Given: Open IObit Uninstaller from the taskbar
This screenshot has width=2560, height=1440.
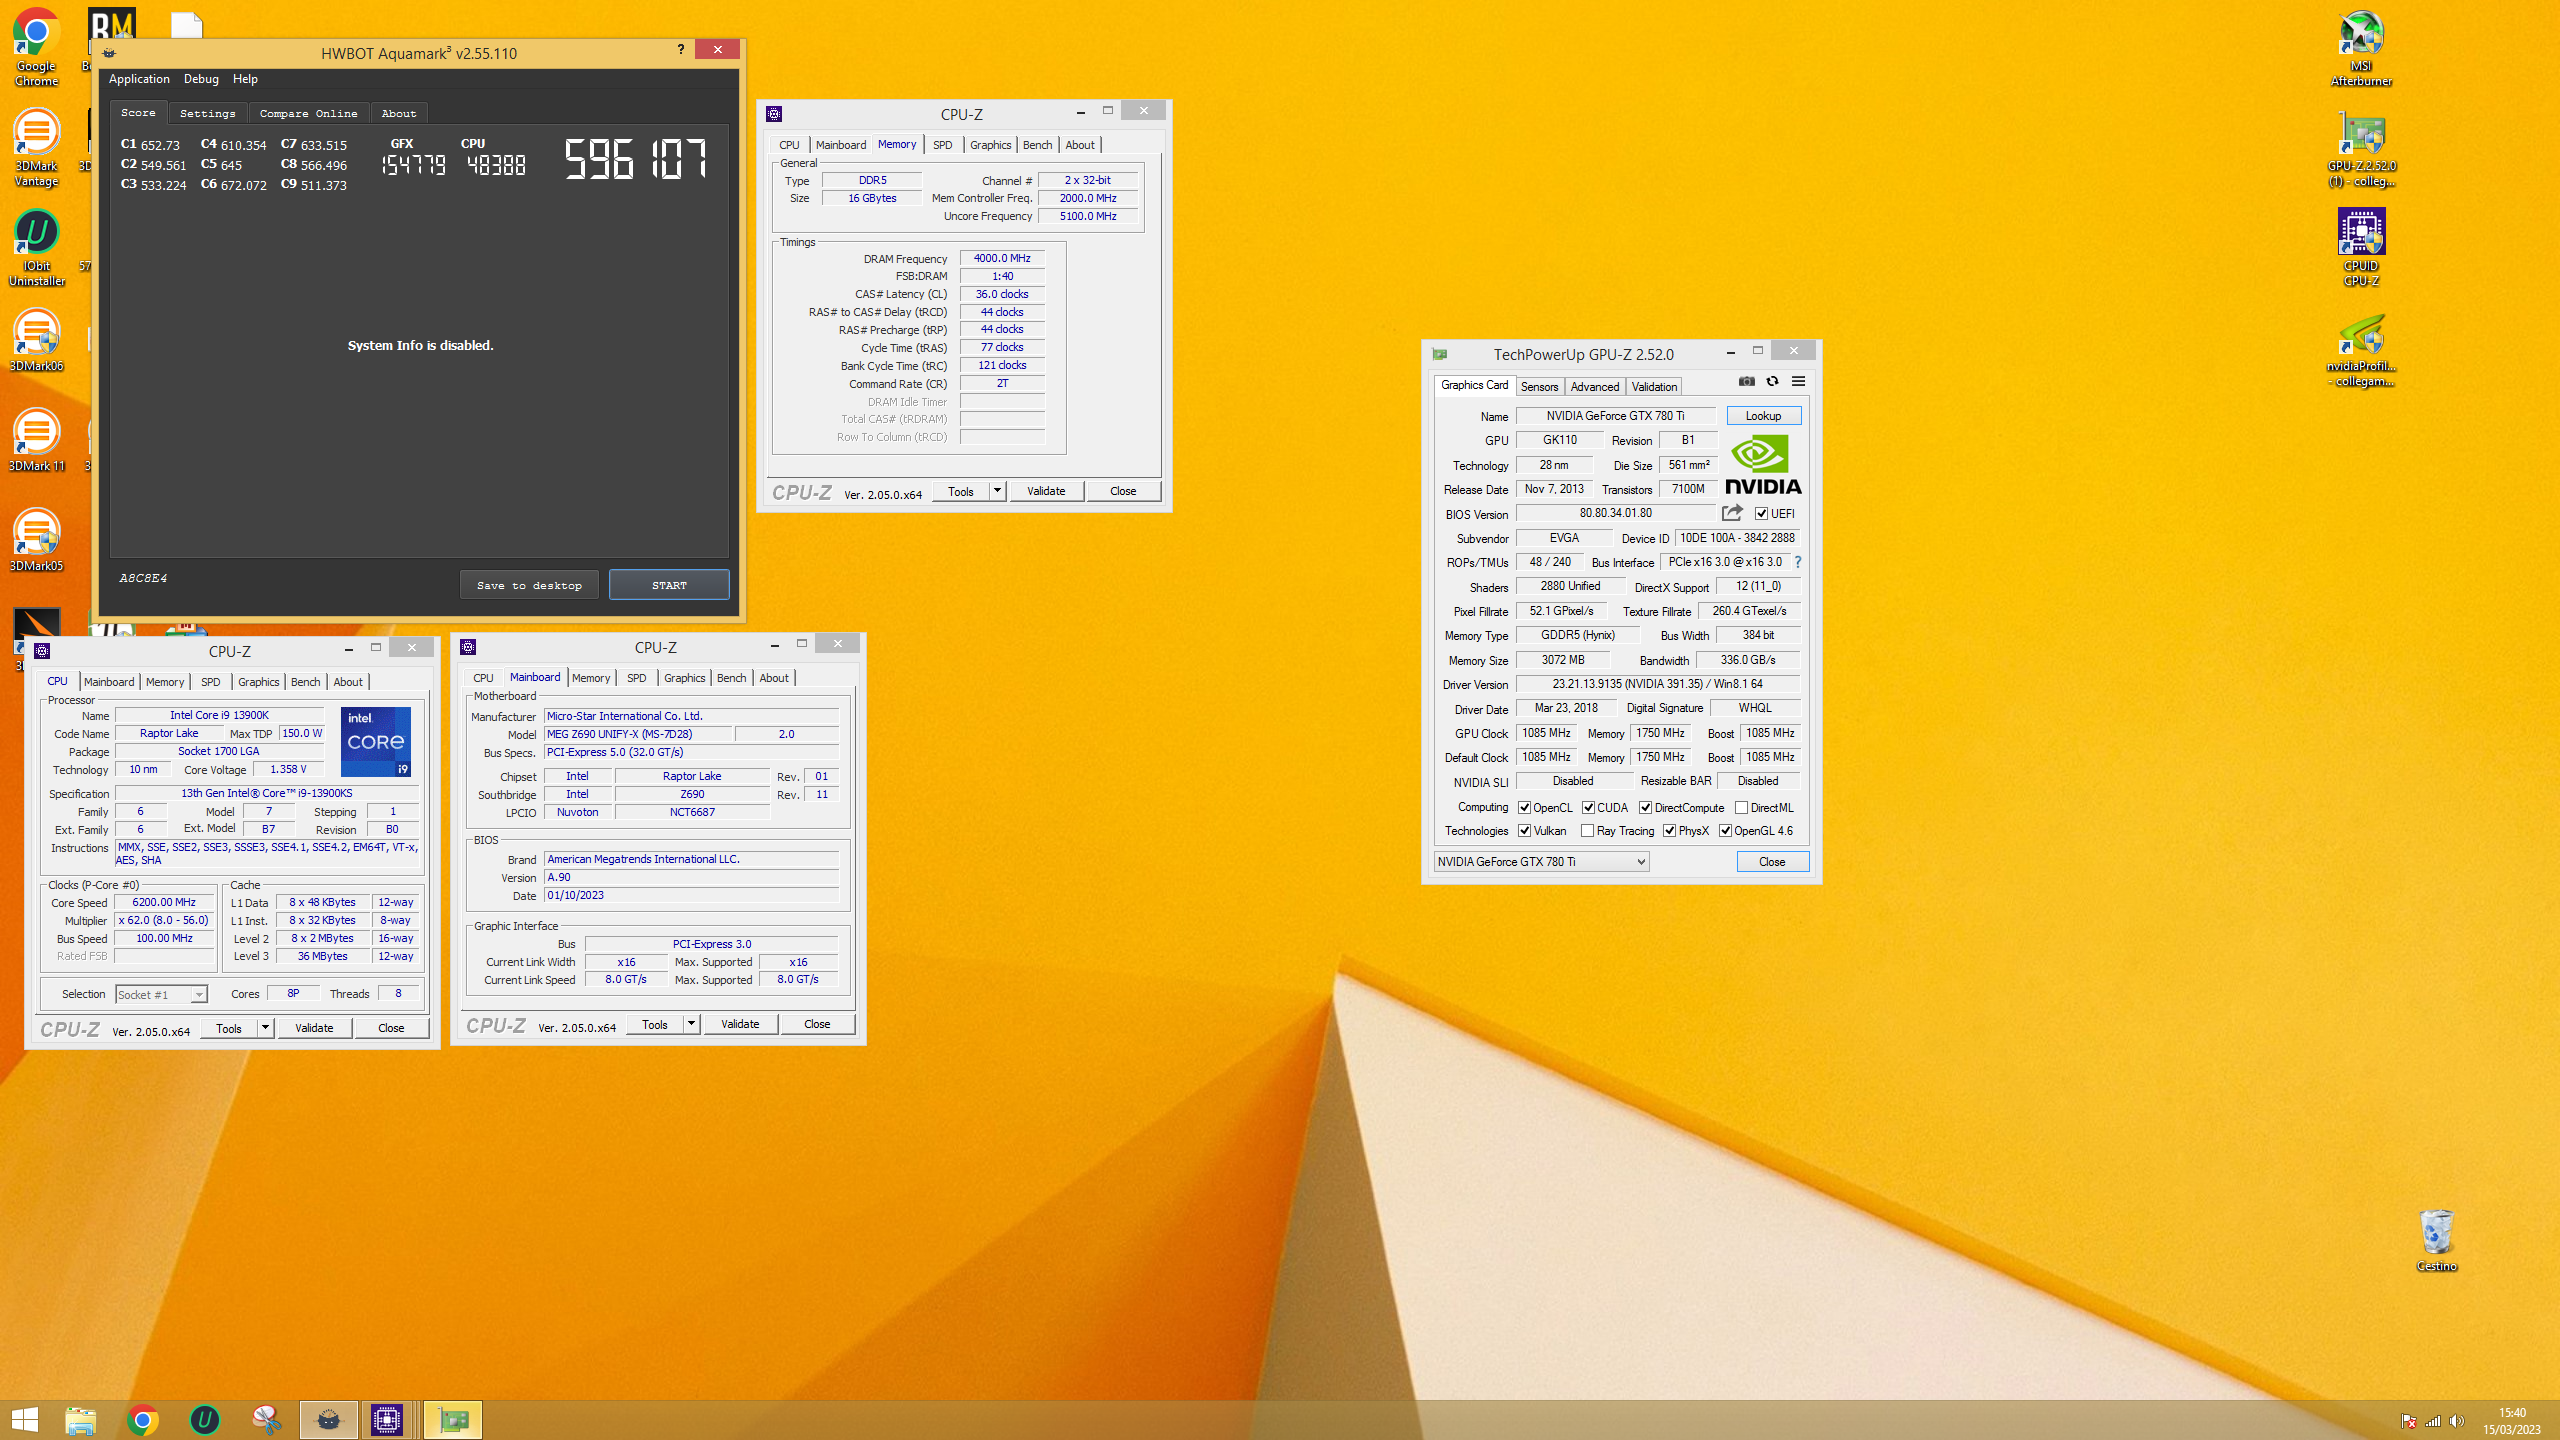Looking at the screenshot, I should click(x=205, y=1420).
